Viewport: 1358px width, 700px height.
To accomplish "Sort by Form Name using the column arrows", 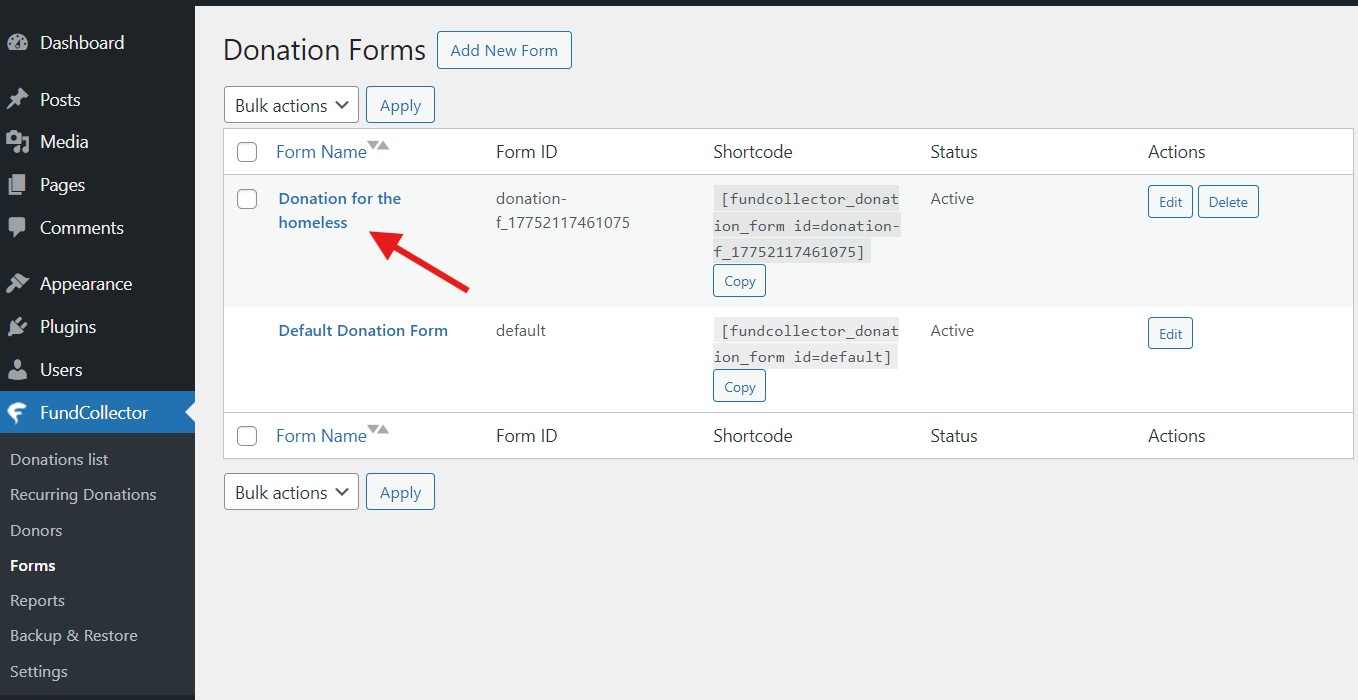I will click(x=379, y=146).
